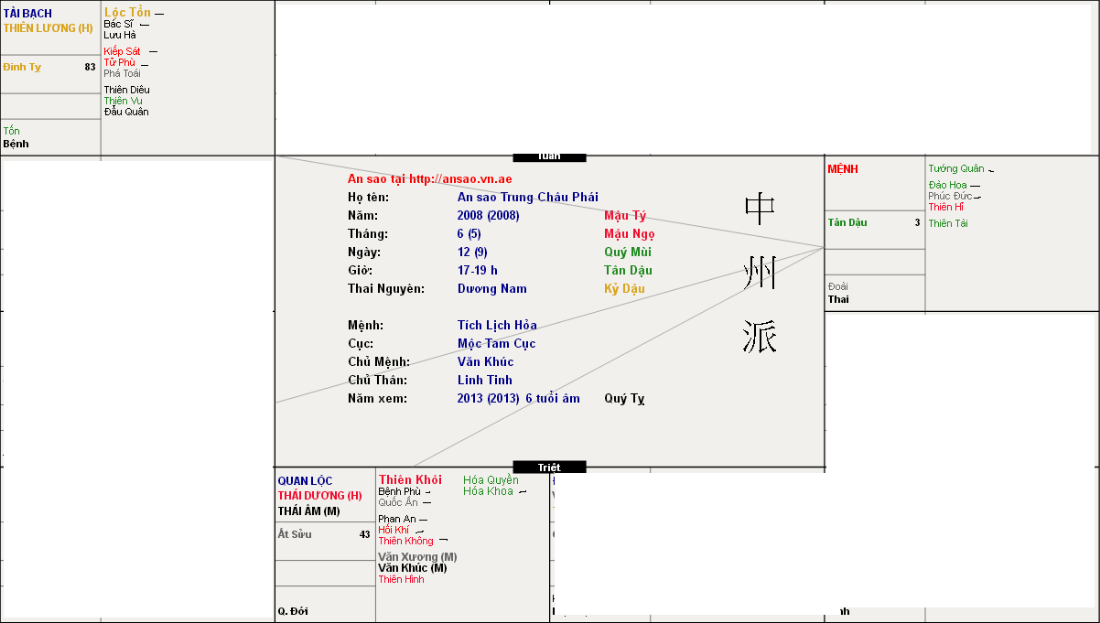This screenshot has height=623, width=1100.
Task: Click the Triệt marker label
Action: (x=549, y=467)
